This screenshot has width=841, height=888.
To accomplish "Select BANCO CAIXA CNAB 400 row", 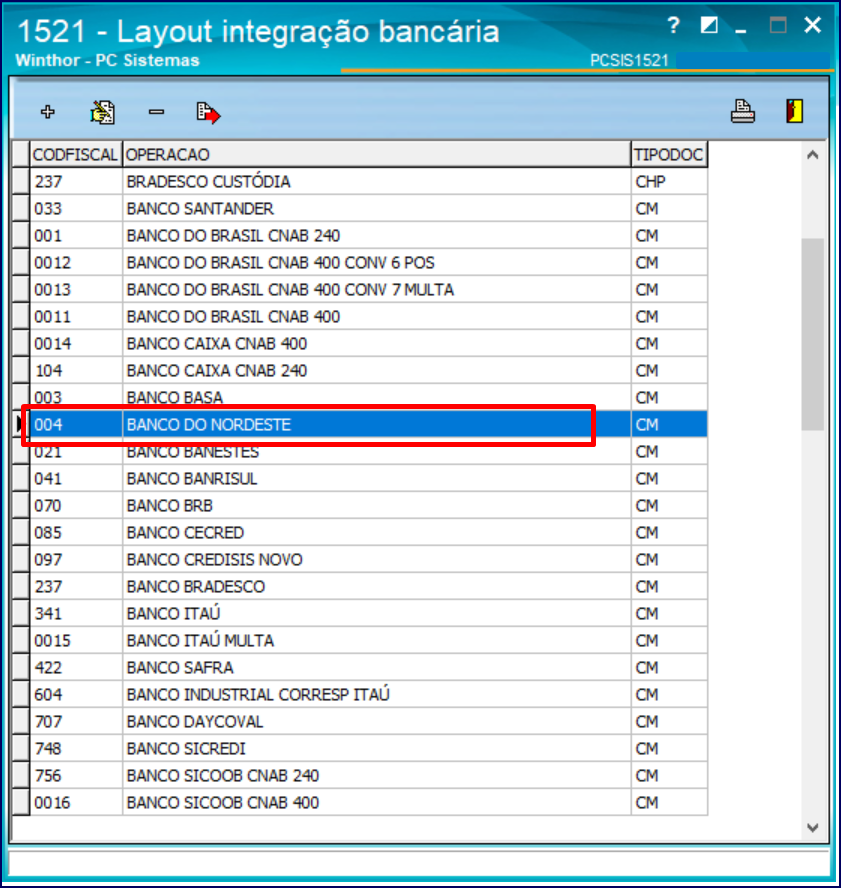I will click(x=360, y=344).
